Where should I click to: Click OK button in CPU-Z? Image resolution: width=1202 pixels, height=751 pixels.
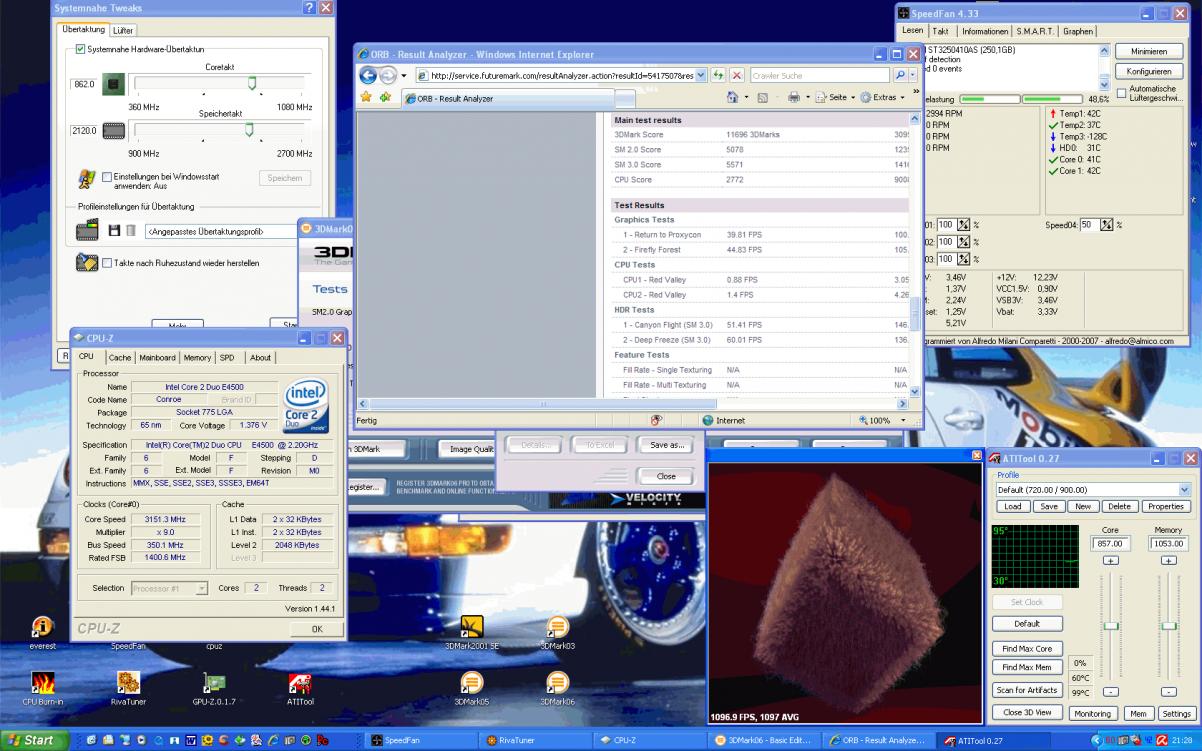[x=317, y=629]
